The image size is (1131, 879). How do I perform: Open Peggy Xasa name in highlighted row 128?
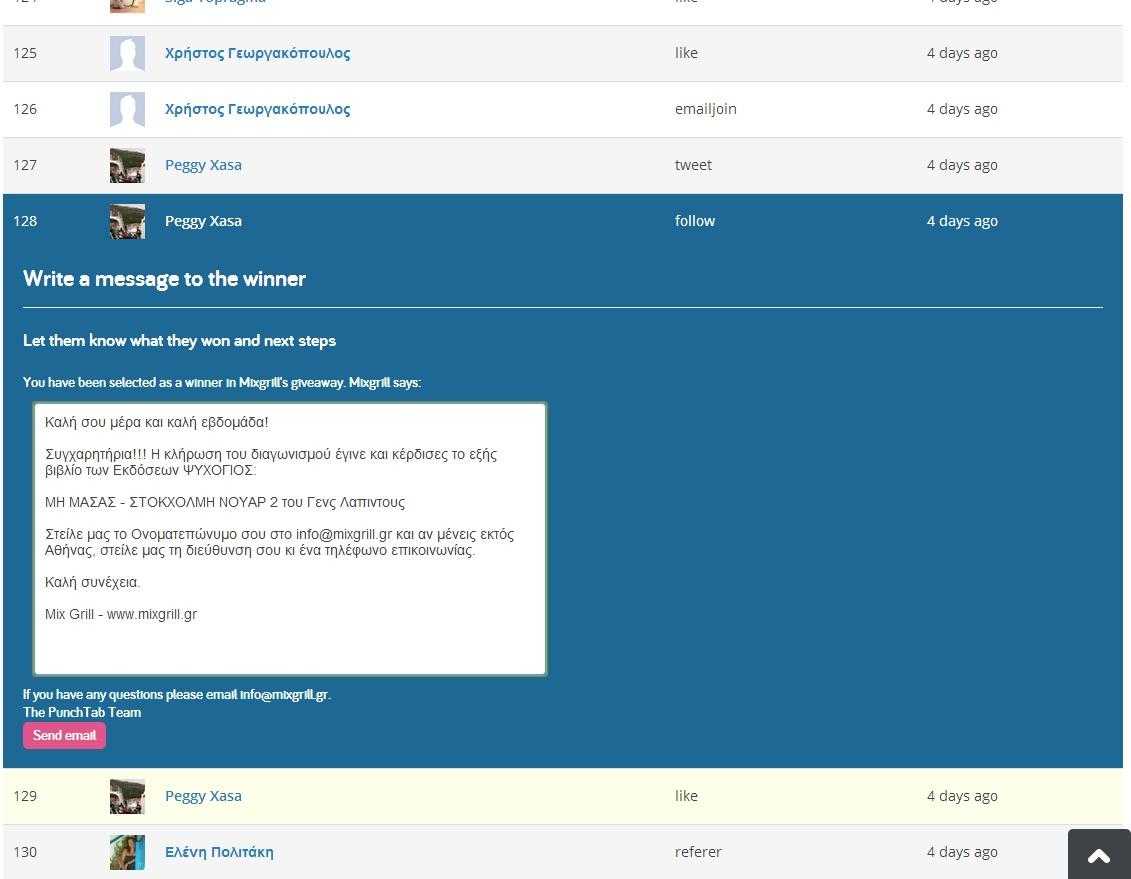click(203, 221)
